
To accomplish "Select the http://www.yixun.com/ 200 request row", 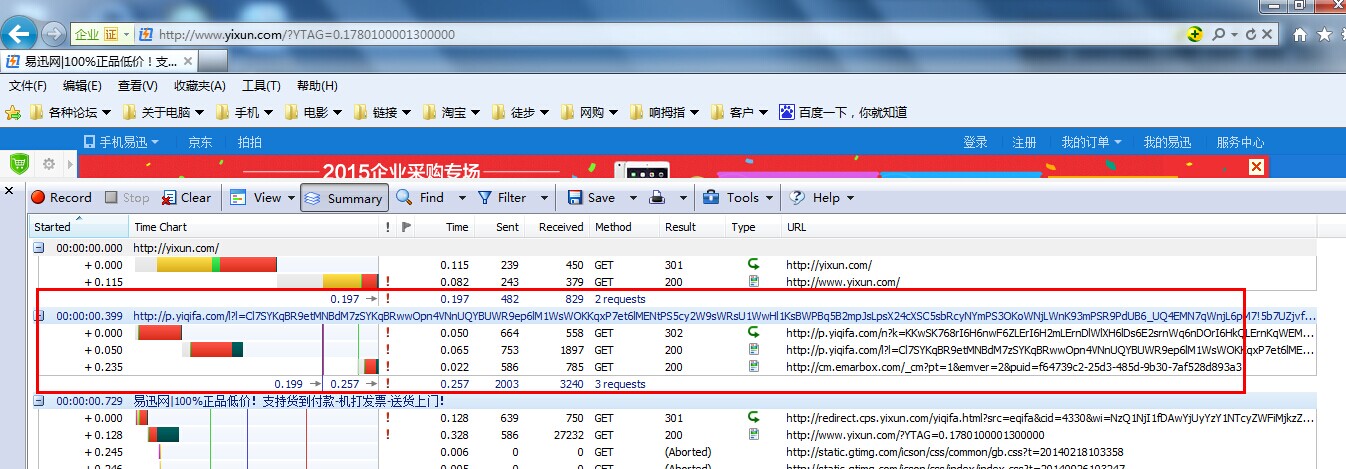I will [x=674, y=282].
